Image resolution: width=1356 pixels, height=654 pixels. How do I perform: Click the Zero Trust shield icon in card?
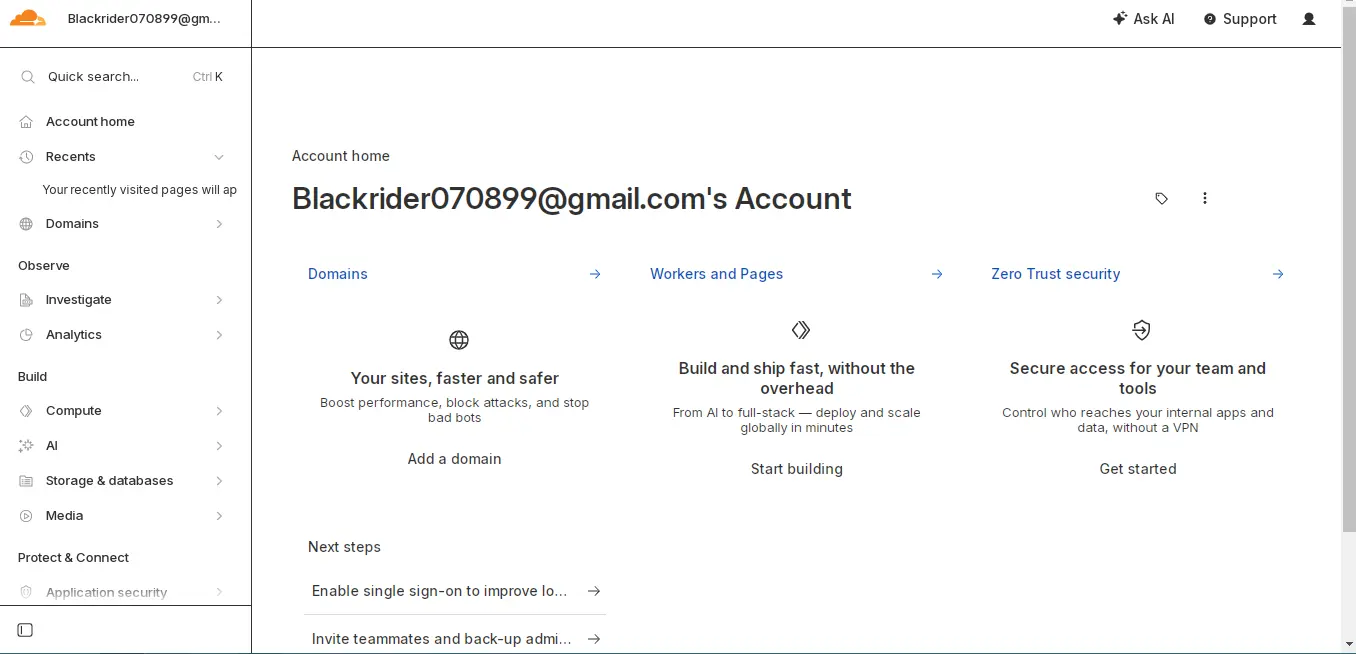click(x=1141, y=330)
